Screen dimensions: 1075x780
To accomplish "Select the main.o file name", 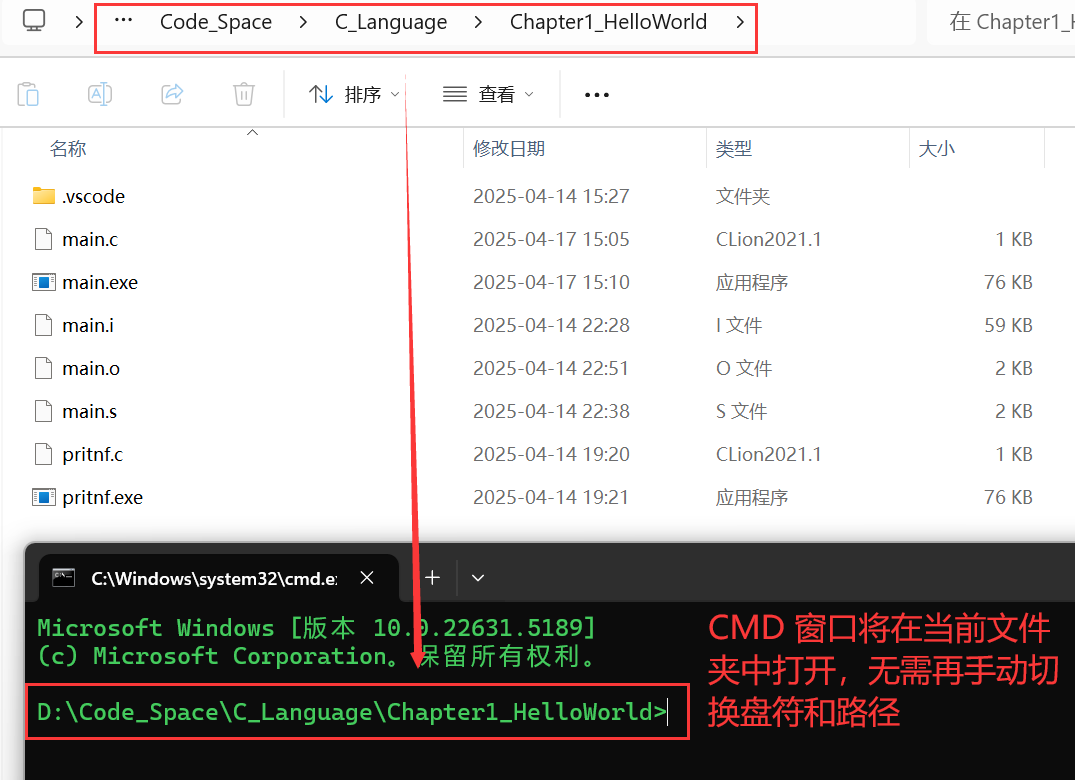I will [x=91, y=368].
